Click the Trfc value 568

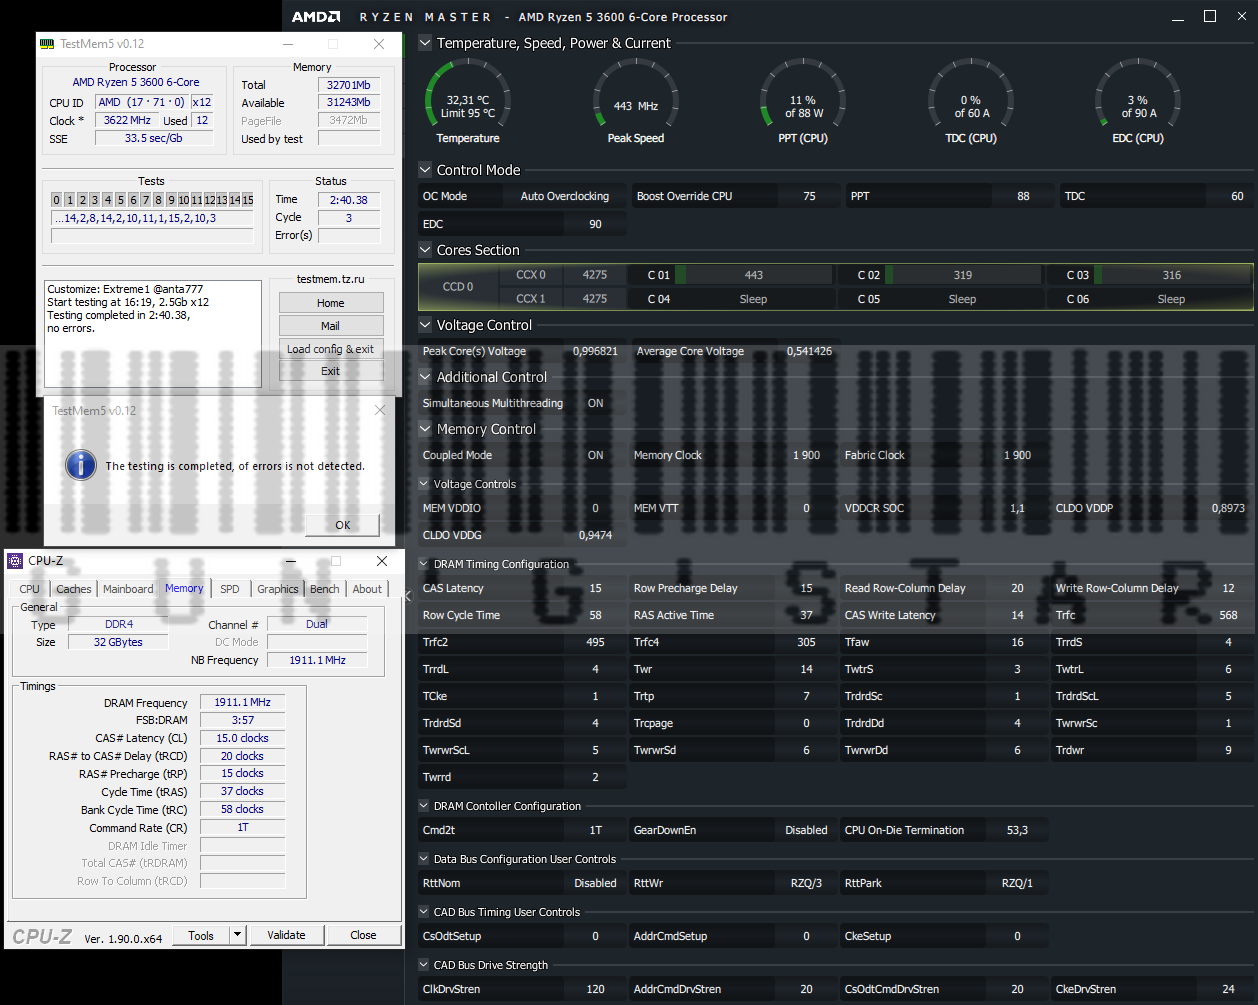point(1228,615)
